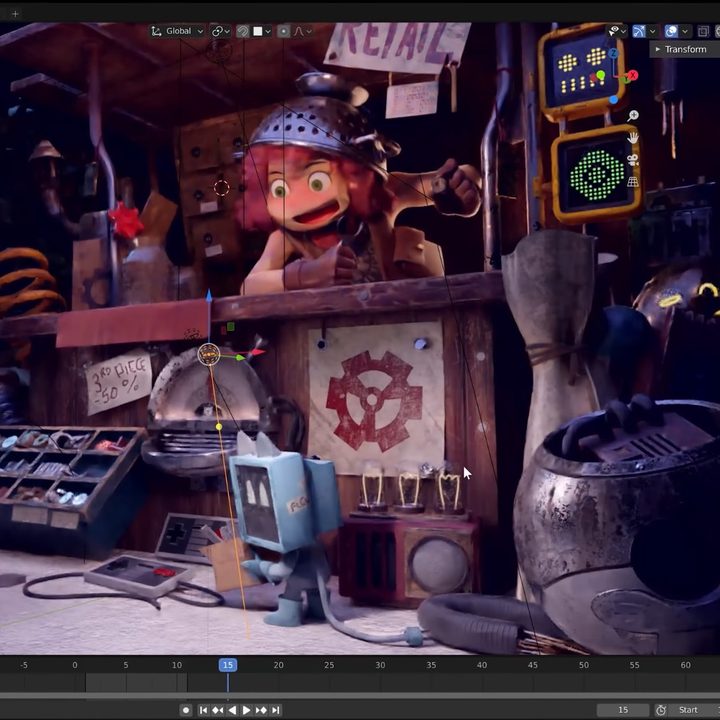
Task: Toggle the snapping magnet icon
Action: coord(242,31)
